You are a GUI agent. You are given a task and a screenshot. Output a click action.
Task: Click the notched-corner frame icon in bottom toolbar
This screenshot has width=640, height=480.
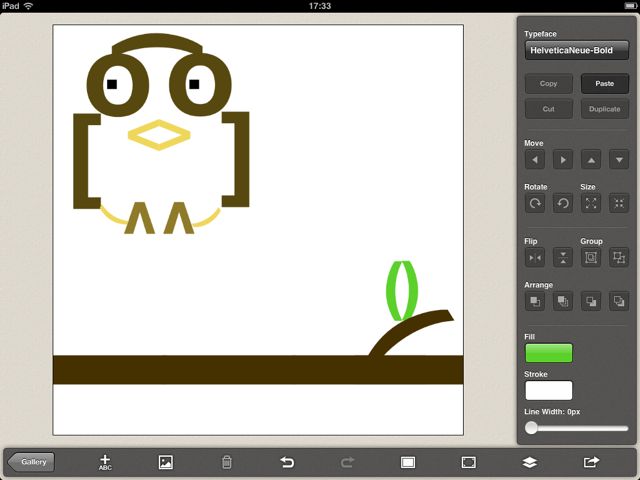pyautogui.click(x=469, y=462)
